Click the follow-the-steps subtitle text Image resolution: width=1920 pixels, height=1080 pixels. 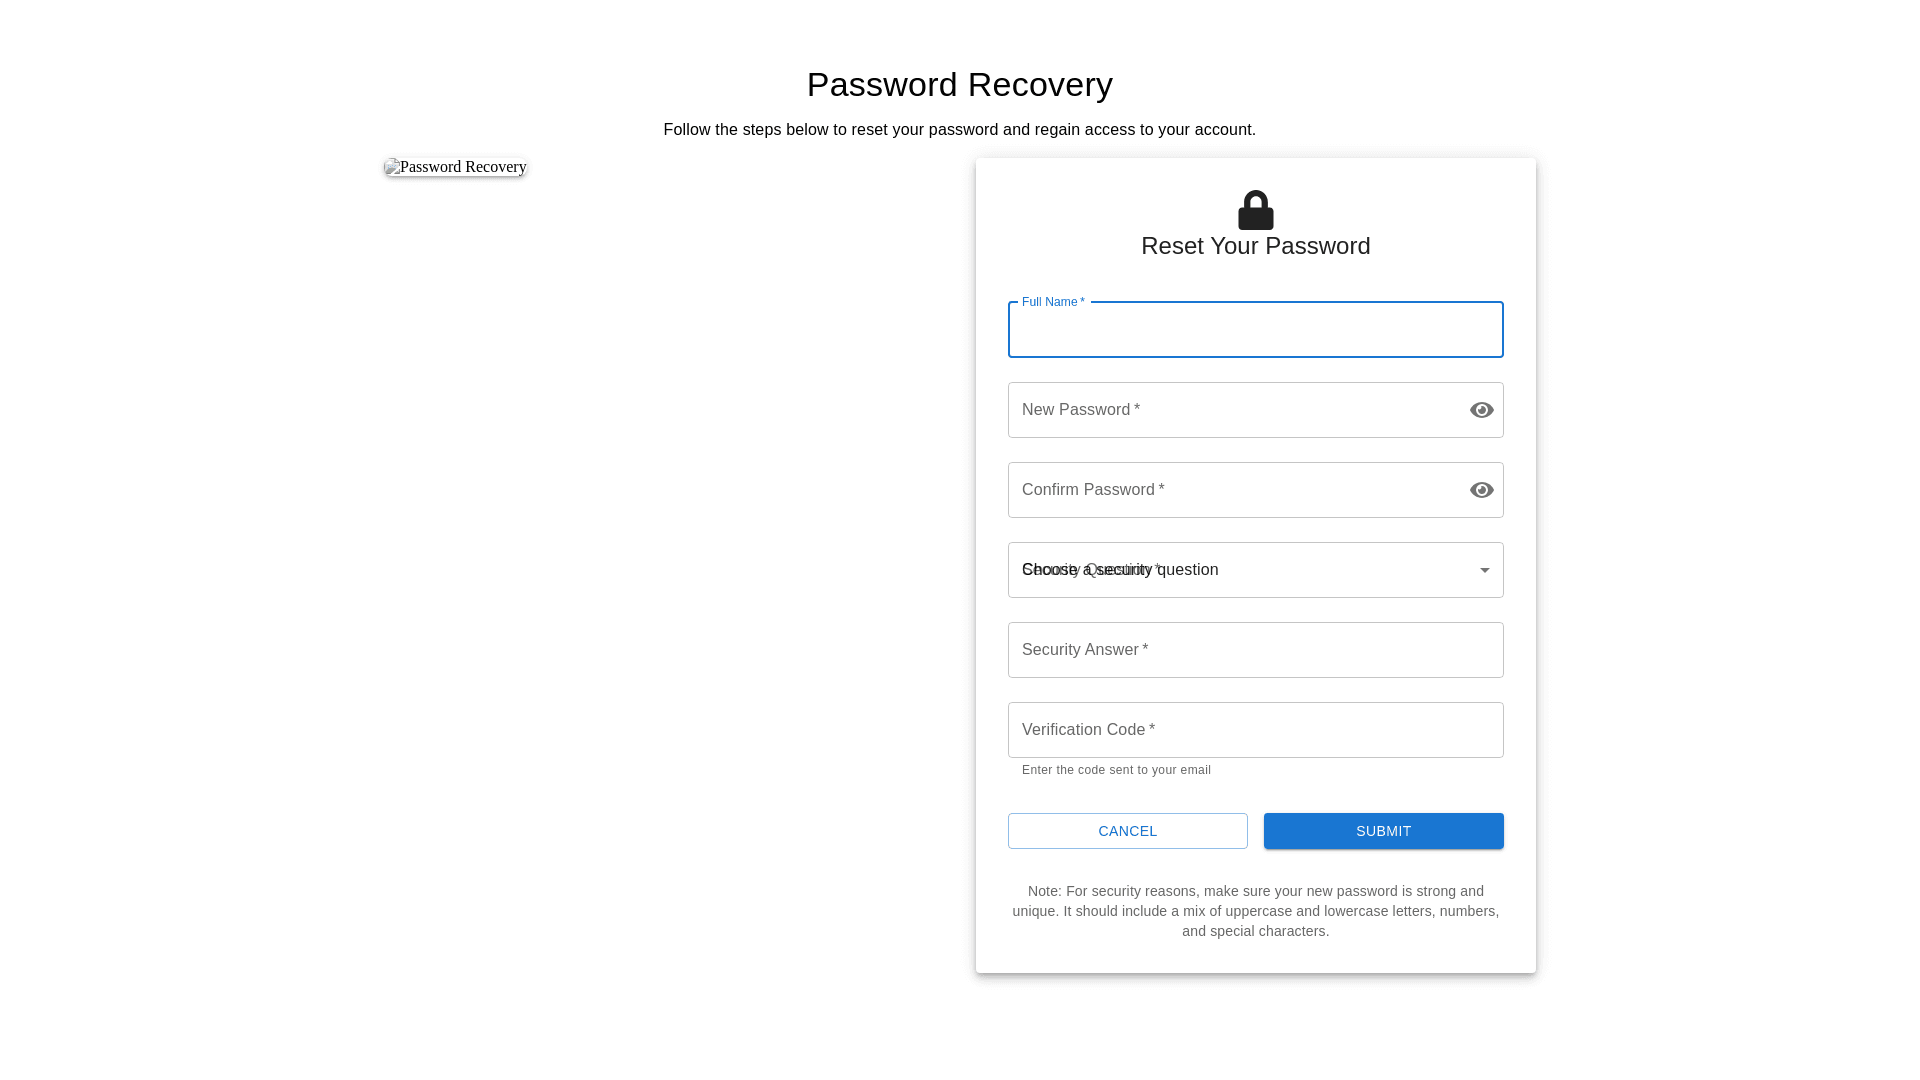click(x=959, y=130)
